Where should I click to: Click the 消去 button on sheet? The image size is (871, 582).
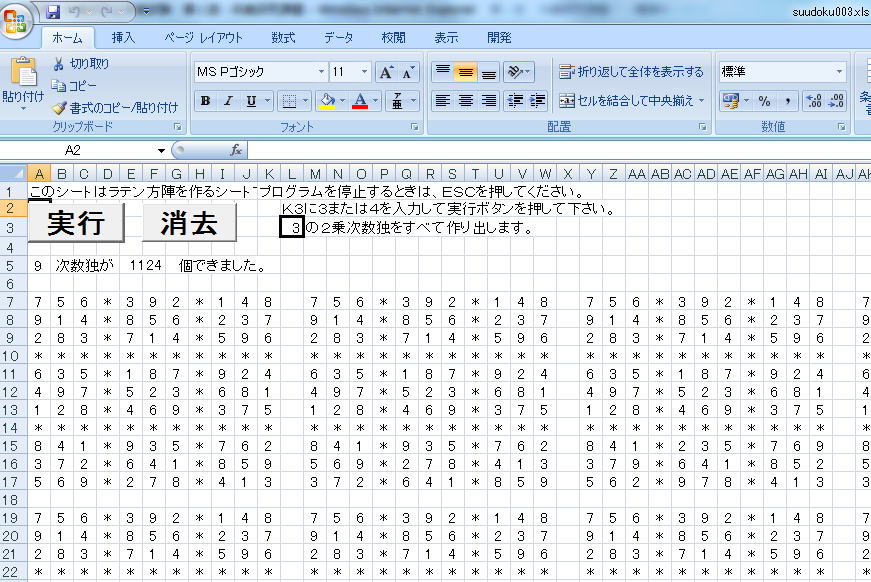click(189, 223)
